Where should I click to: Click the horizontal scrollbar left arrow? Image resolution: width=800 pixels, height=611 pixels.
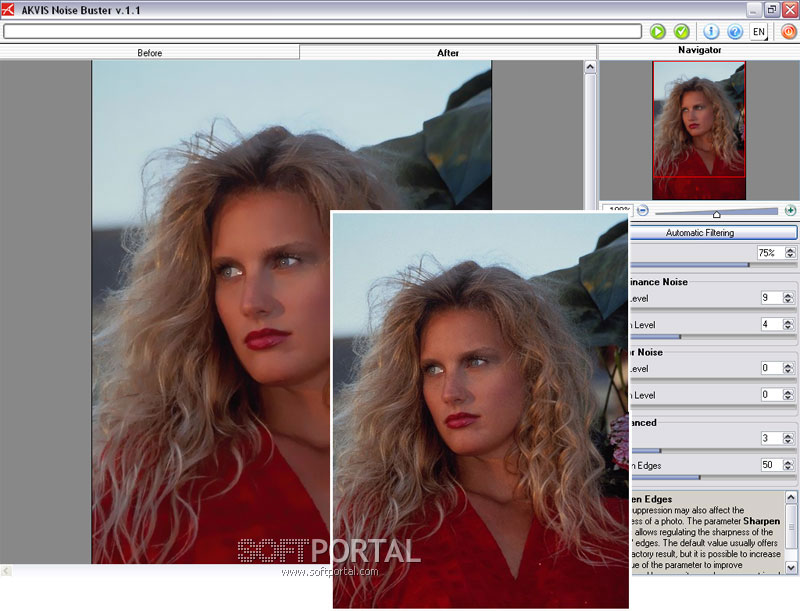6,570
